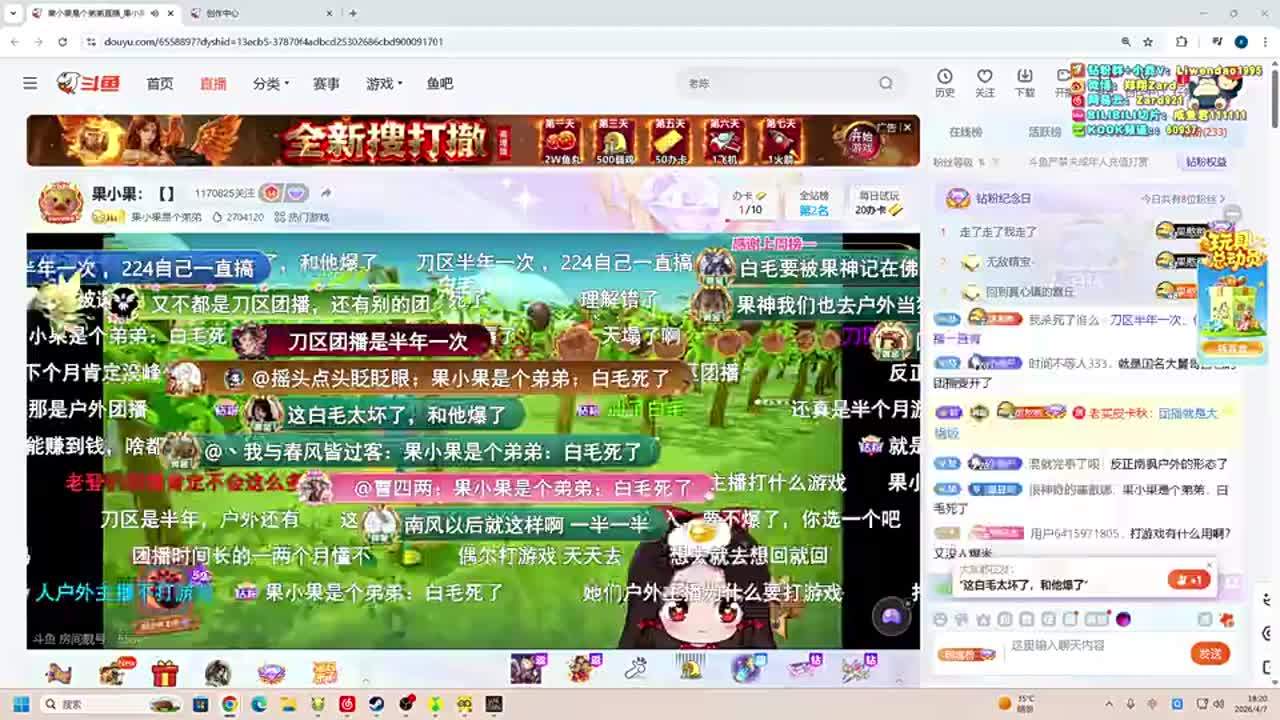The height and width of the screenshot is (720, 1280).
Task: Click the +1 repeat danmaku button
Action: coord(1188,580)
